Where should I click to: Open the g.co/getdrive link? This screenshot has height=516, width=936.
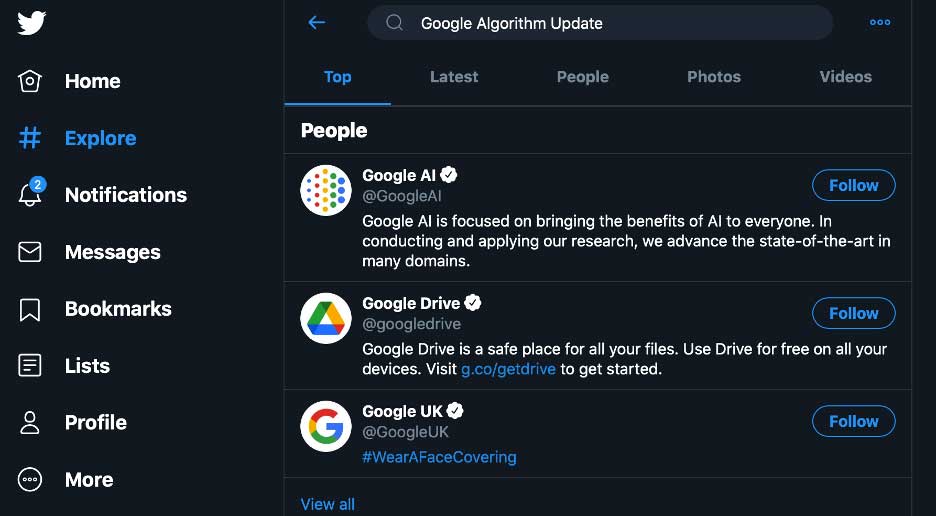click(508, 369)
